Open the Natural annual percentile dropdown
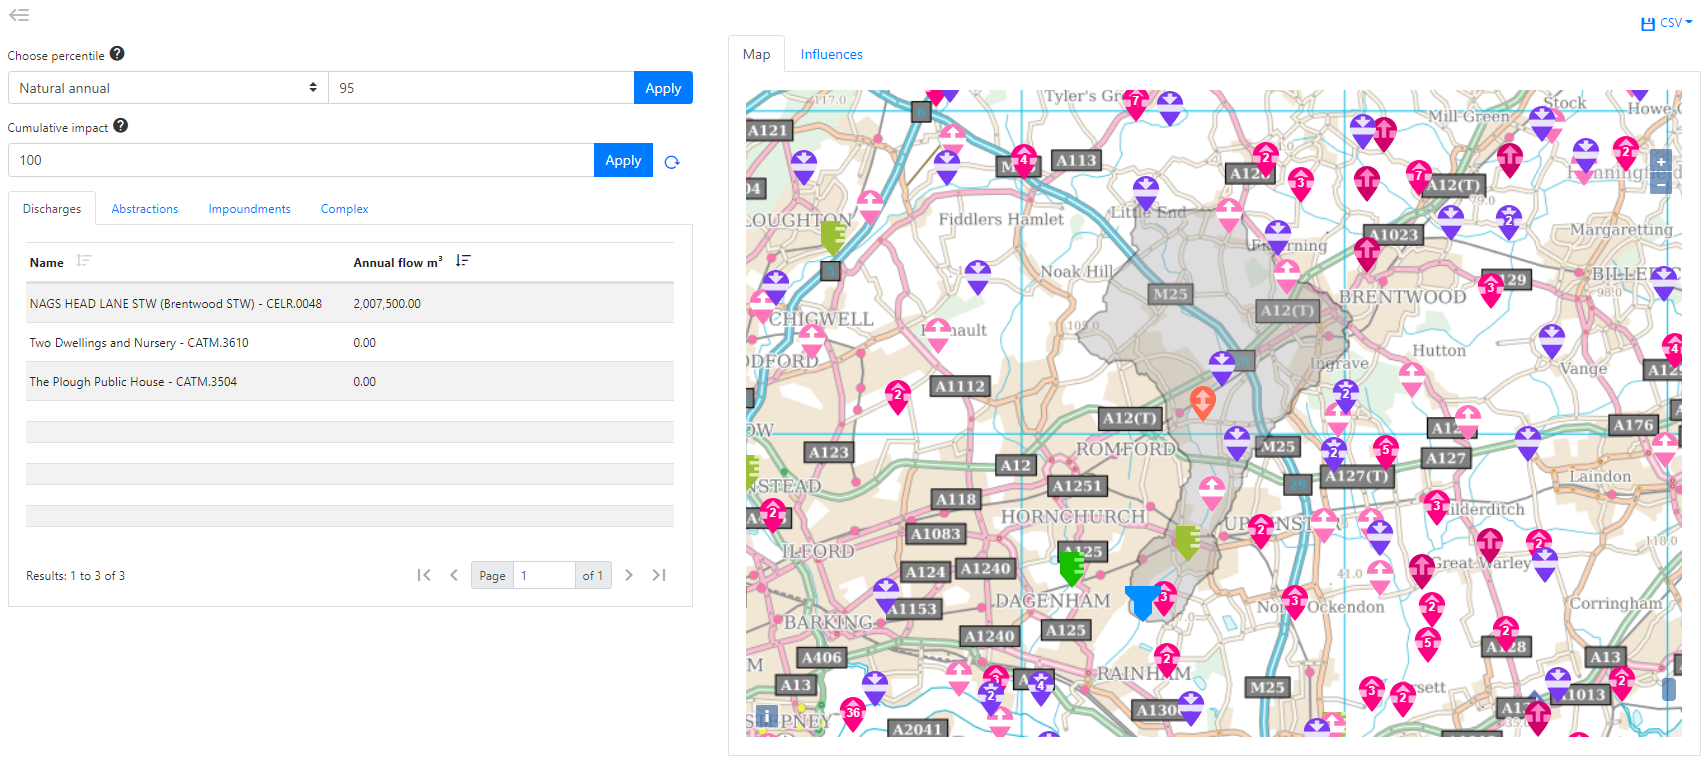The height and width of the screenshot is (762, 1706). tap(168, 88)
